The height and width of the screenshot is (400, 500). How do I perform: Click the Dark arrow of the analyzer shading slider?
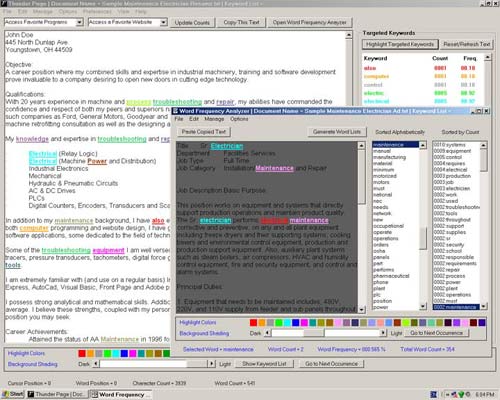point(267,333)
